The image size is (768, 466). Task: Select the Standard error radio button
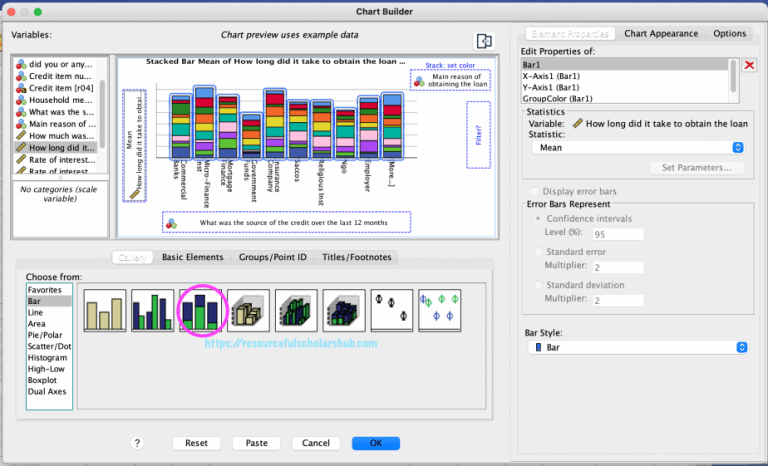pos(540,251)
